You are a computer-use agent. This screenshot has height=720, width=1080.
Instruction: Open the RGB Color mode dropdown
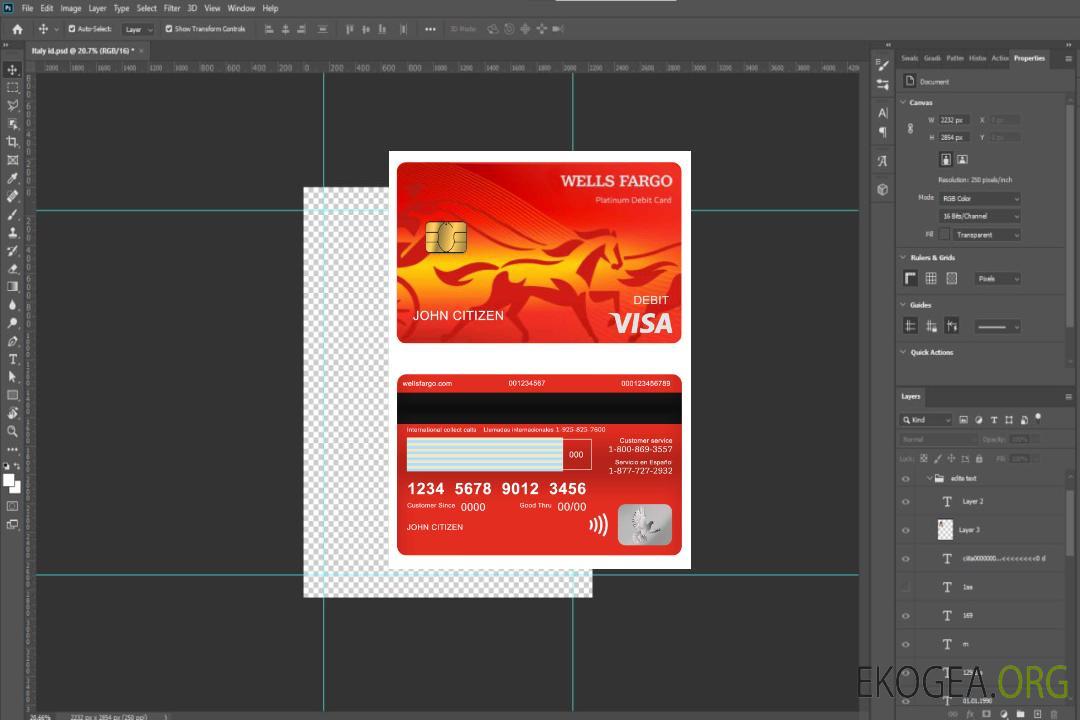pyautogui.click(x=979, y=198)
